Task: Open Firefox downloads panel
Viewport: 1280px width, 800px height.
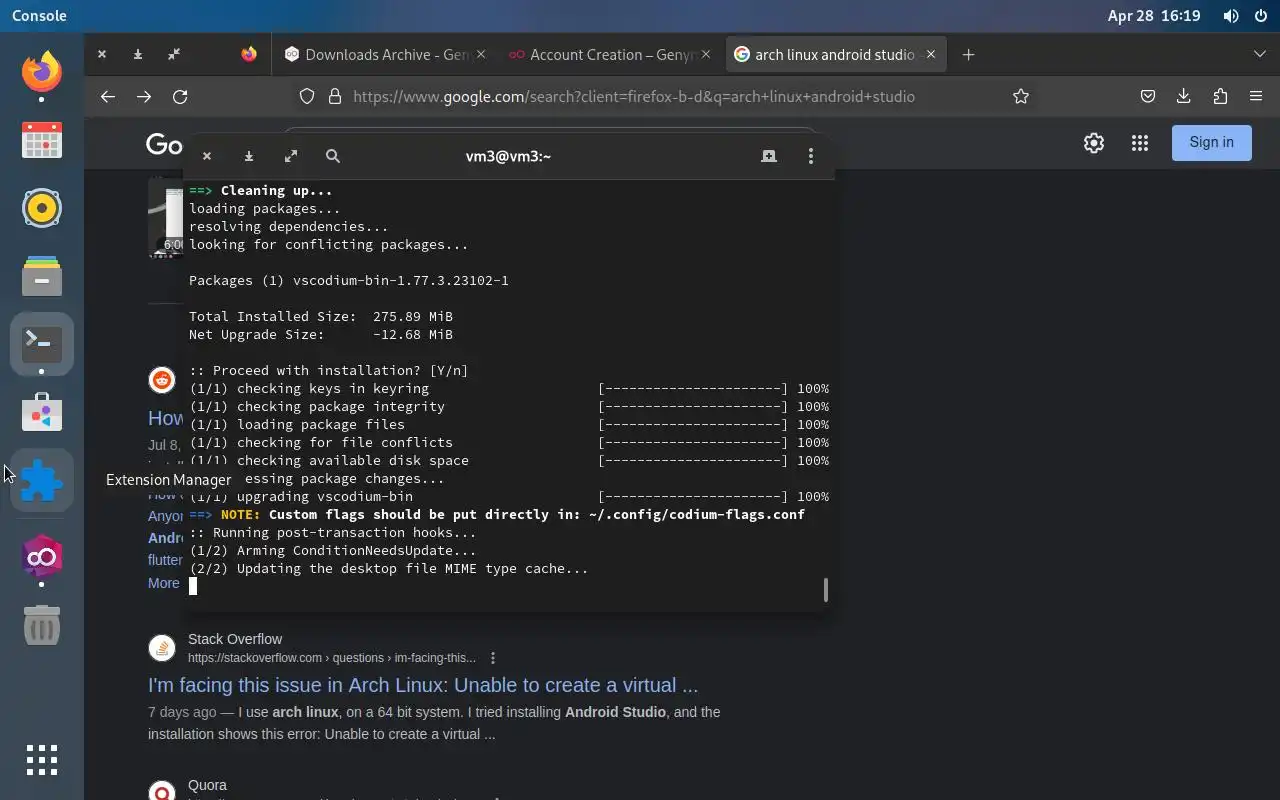Action: [1184, 97]
